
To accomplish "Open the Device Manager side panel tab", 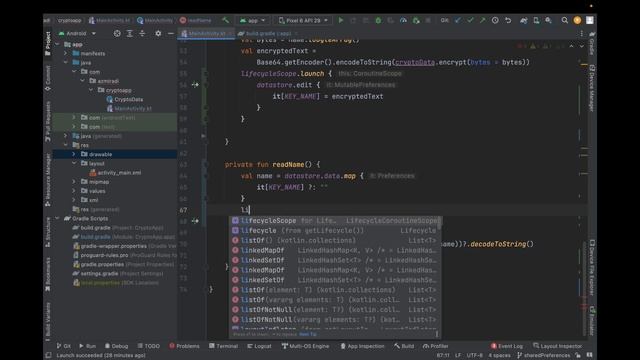I will point(592,88).
